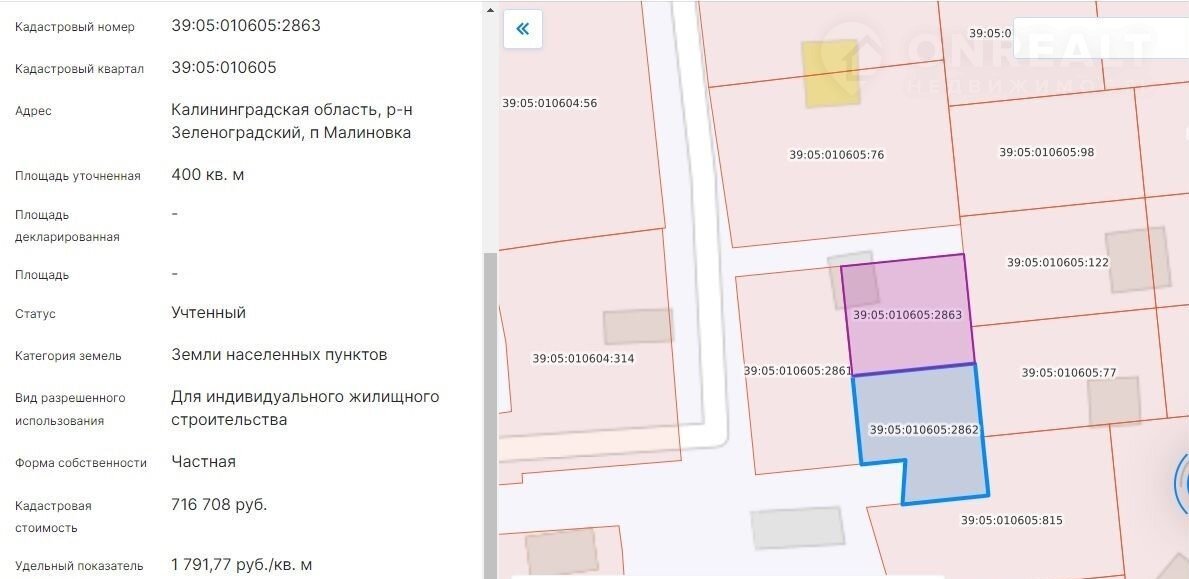Click the cadastral quarter value 39:05:010605

click(x=224, y=68)
